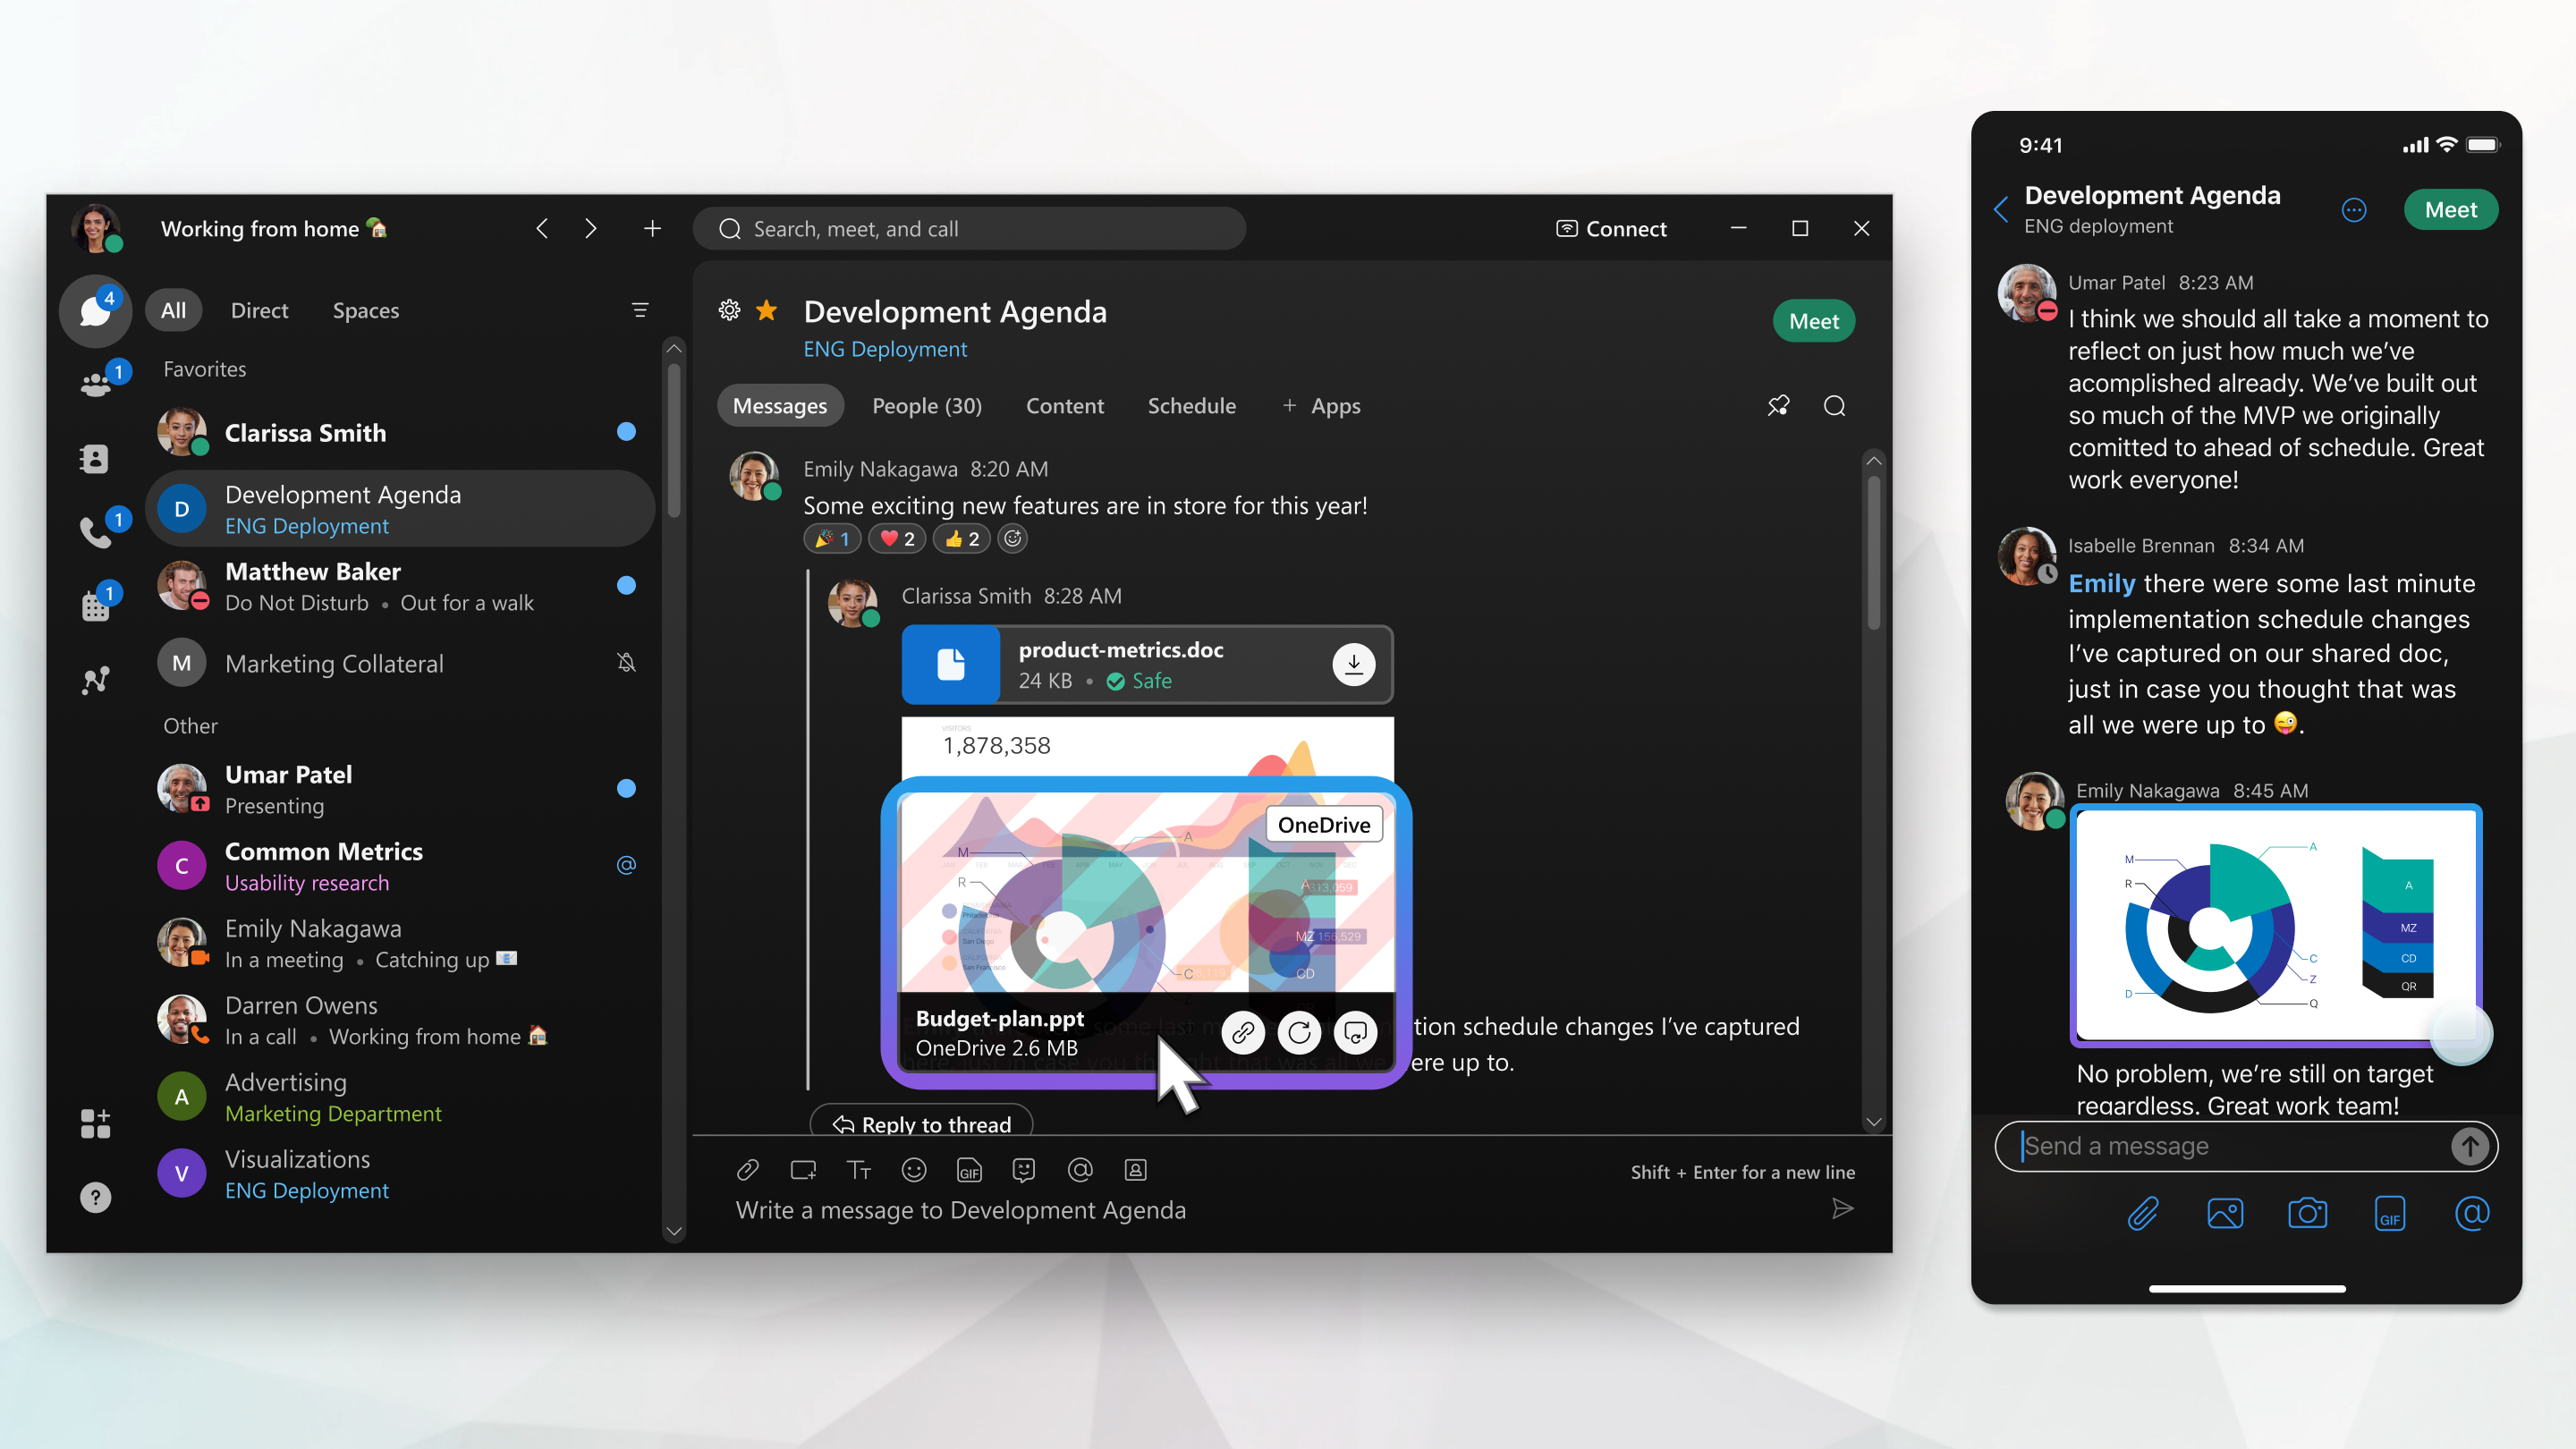Click the Download button on product-metrics.doc
Image resolution: width=2576 pixels, height=1449 pixels.
click(1352, 664)
